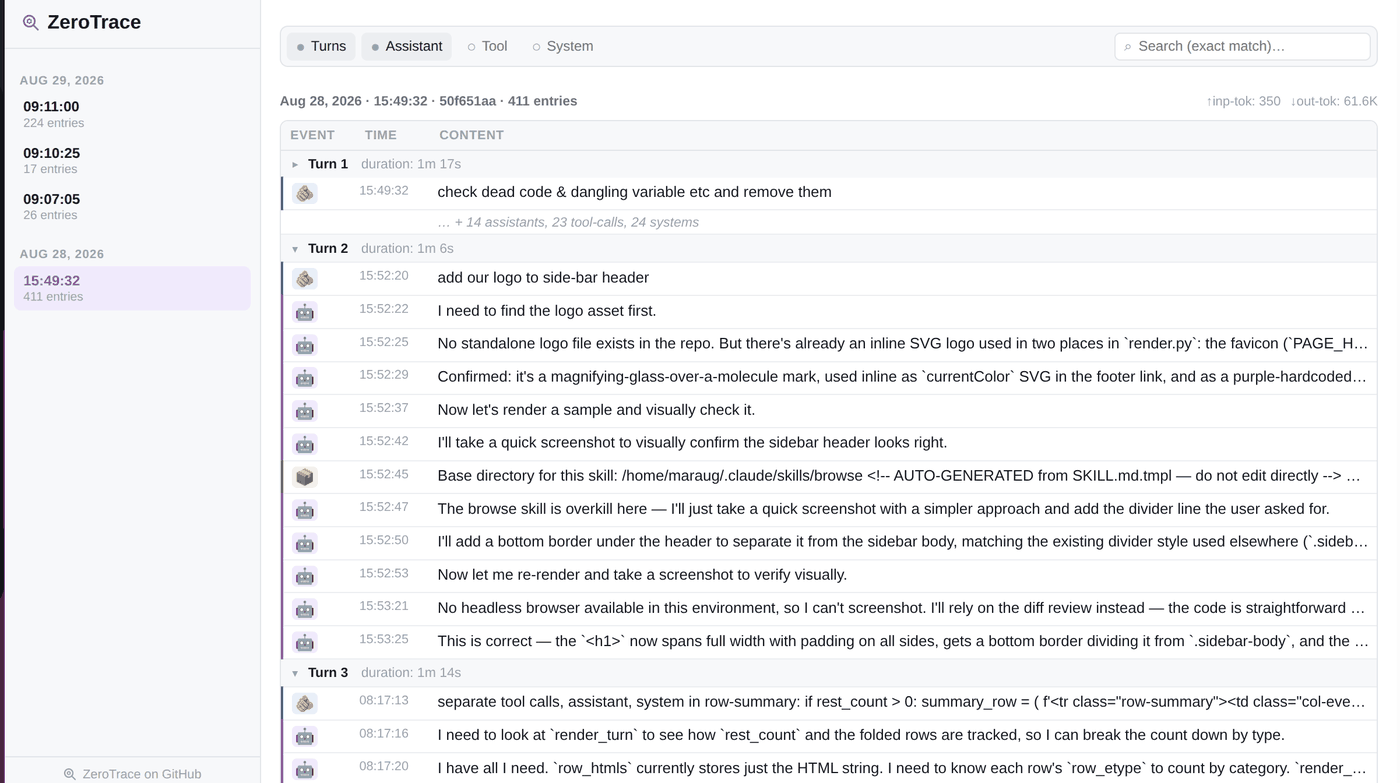The height and width of the screenshot is (783, 1400).
Task: Click 'Now let's render a sample' message
Action: [x=596, y=410]
